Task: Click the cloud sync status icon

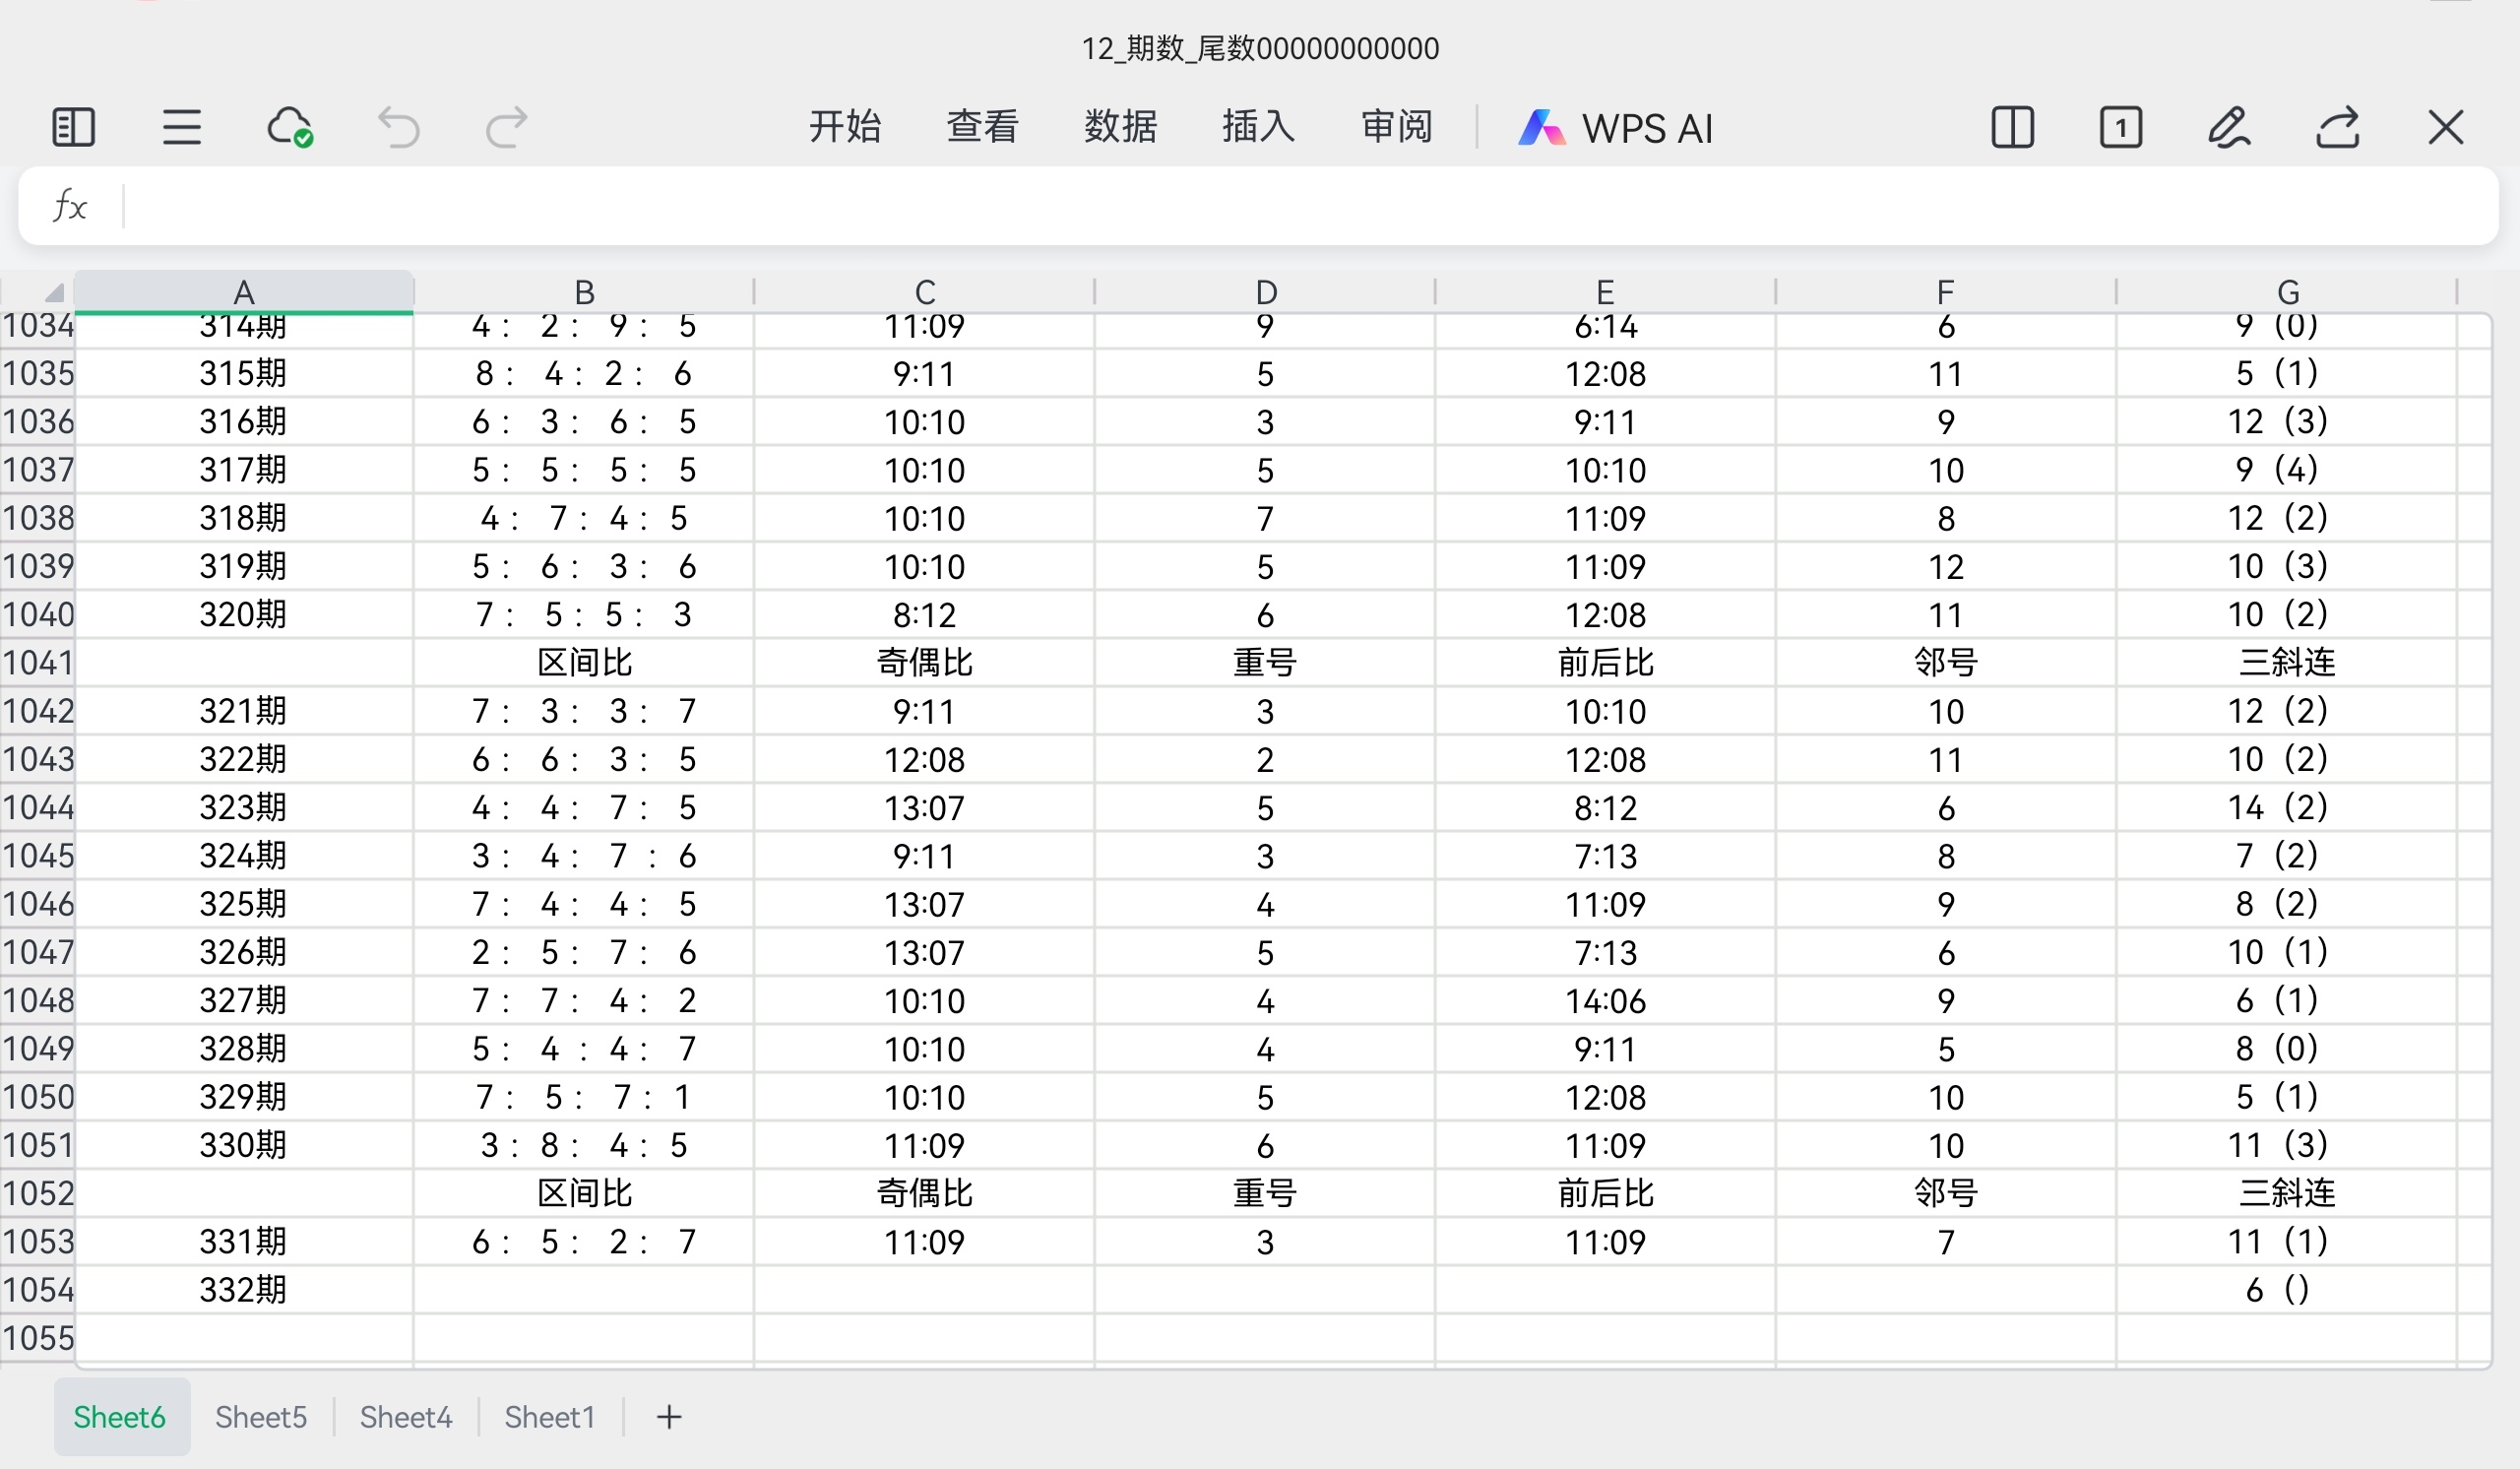Action: point(290,128)
